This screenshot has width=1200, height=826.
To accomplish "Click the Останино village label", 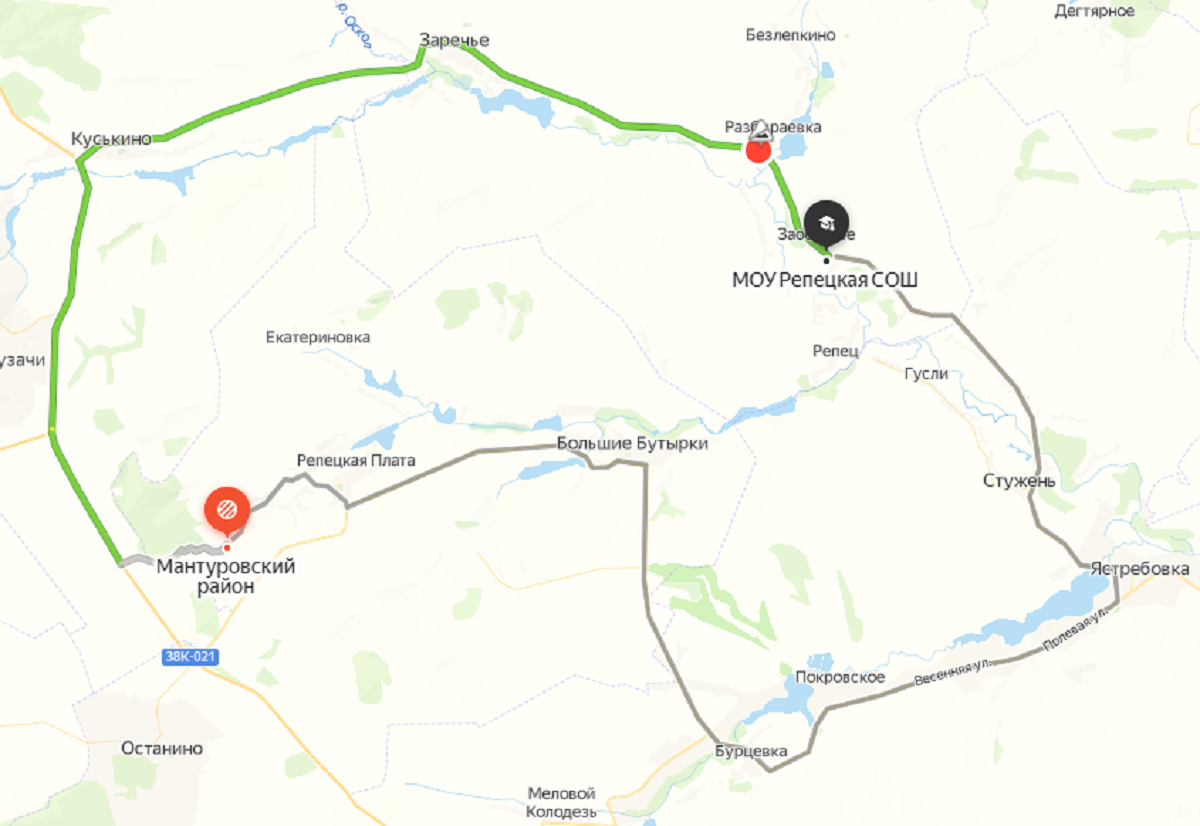I will tap(162, 748).
